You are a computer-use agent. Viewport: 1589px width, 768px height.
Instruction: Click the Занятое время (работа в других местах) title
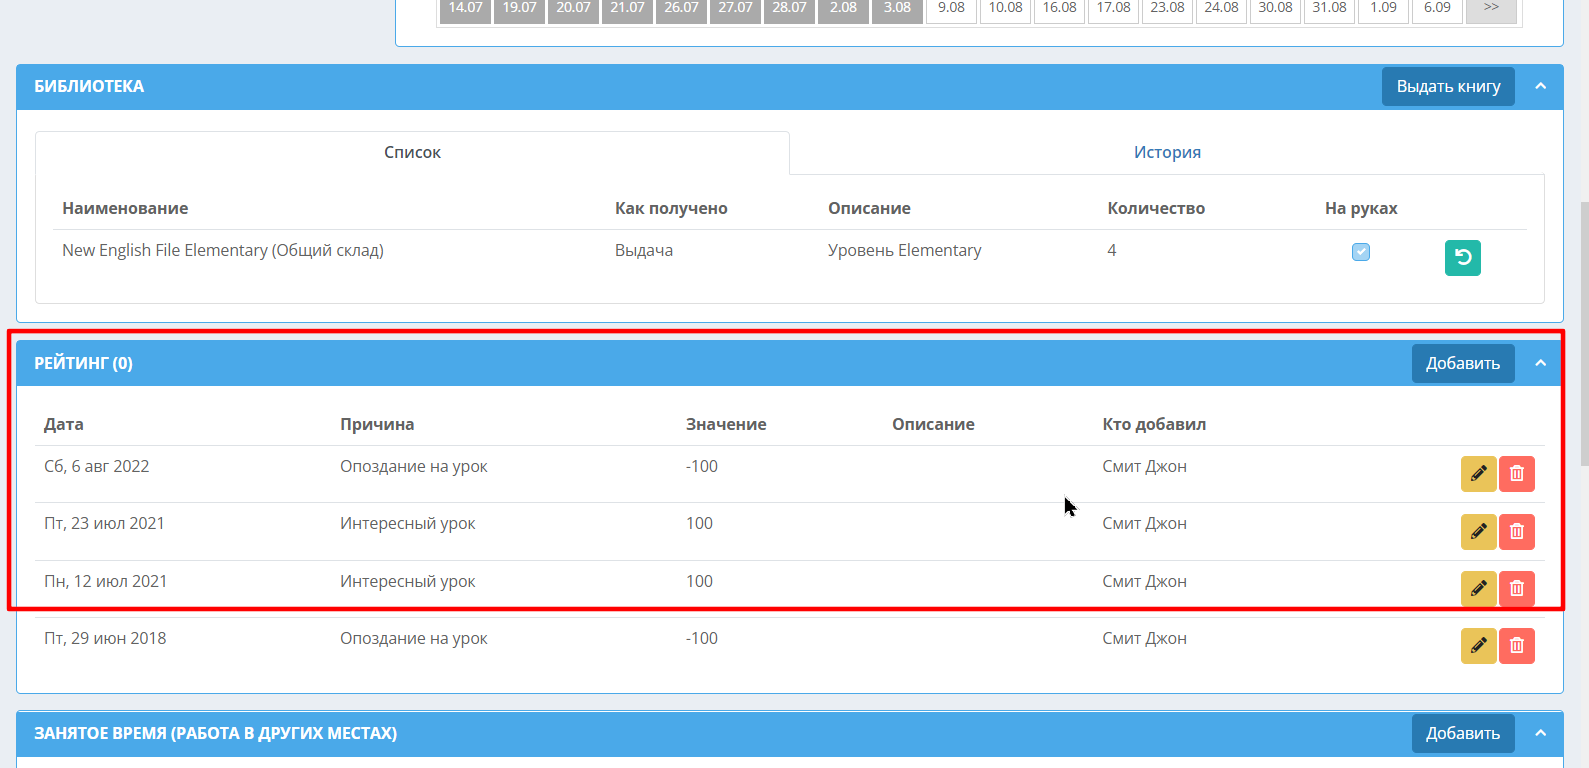tap(215, 733)
